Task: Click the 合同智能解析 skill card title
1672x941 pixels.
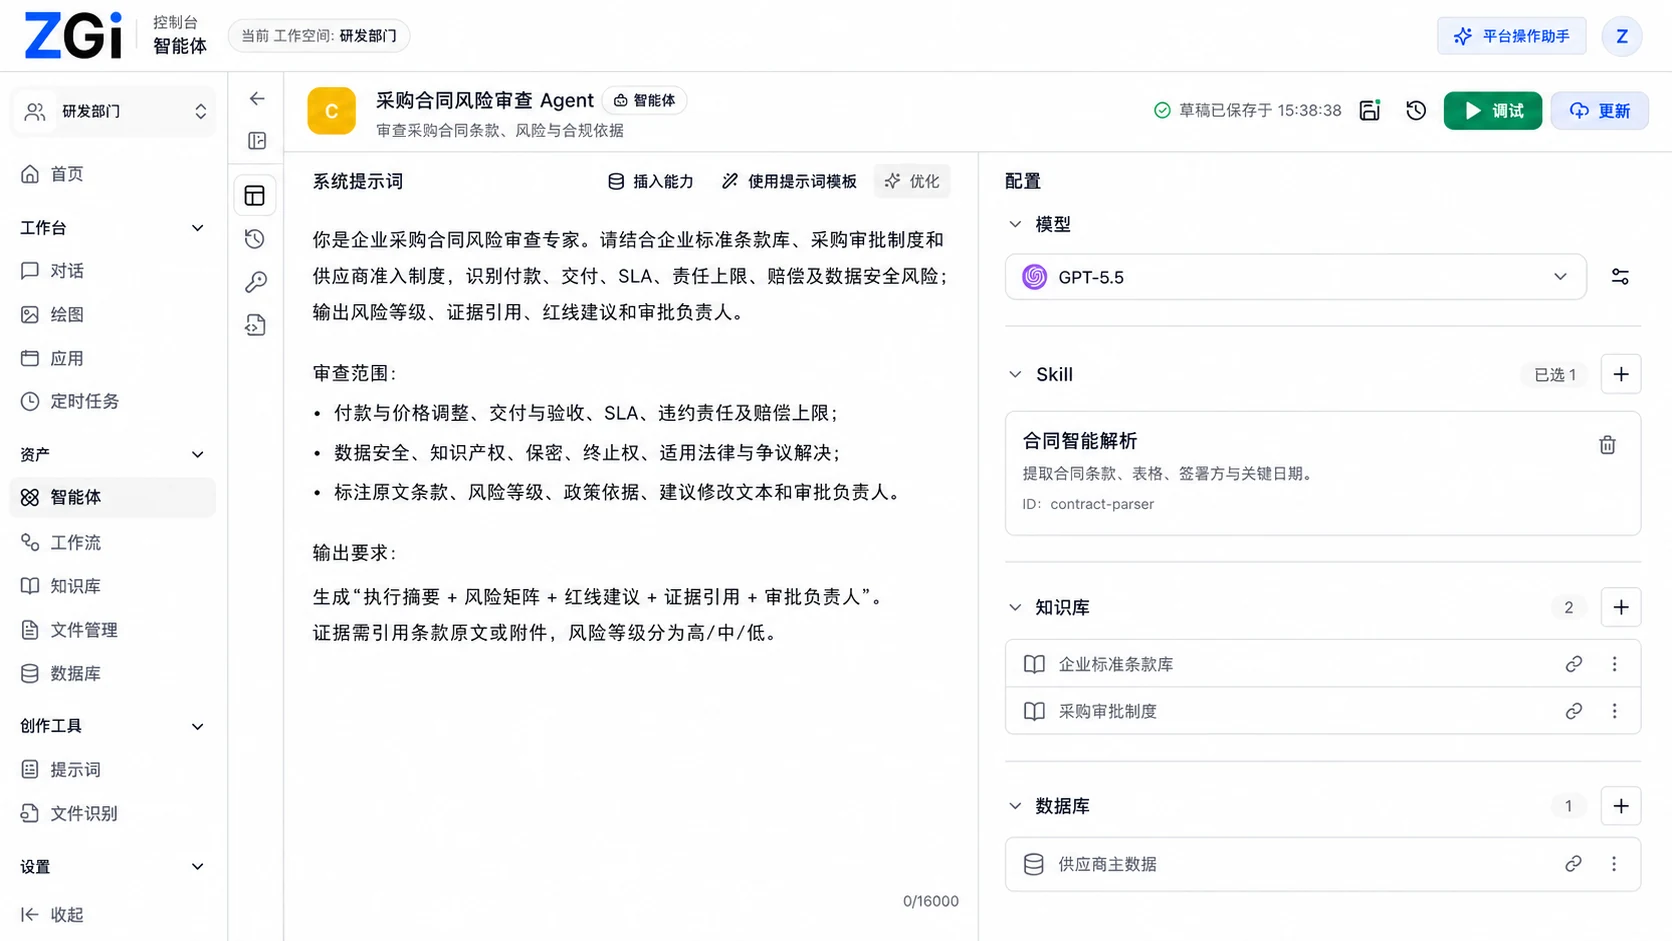Action: tap(1079, 441)
